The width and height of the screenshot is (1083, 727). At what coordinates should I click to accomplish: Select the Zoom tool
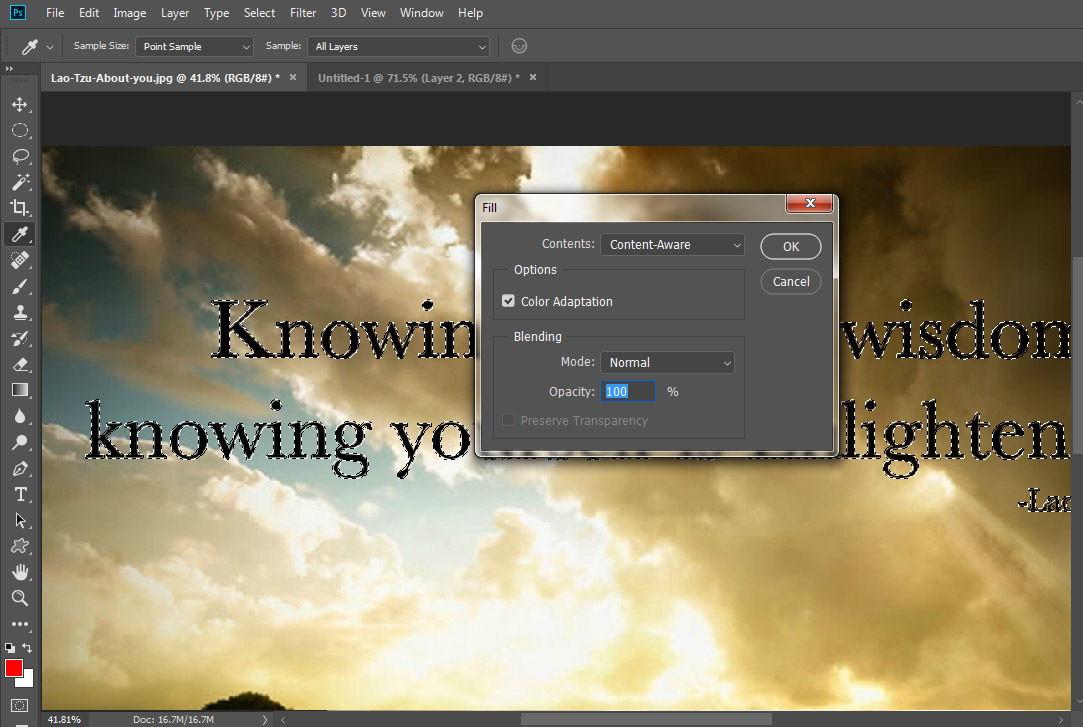pyautogui.click(x=20, y=598)
